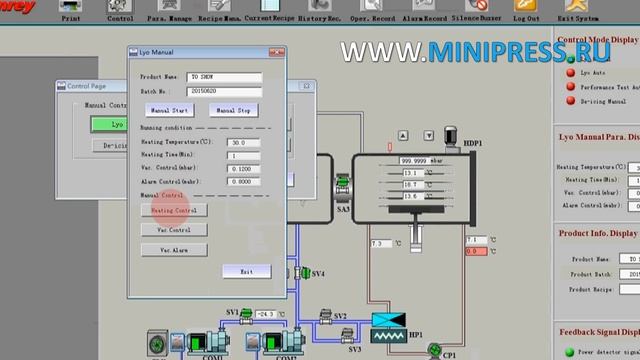
Task: Click the CP1 pump icon
Action: coord(435,351)
